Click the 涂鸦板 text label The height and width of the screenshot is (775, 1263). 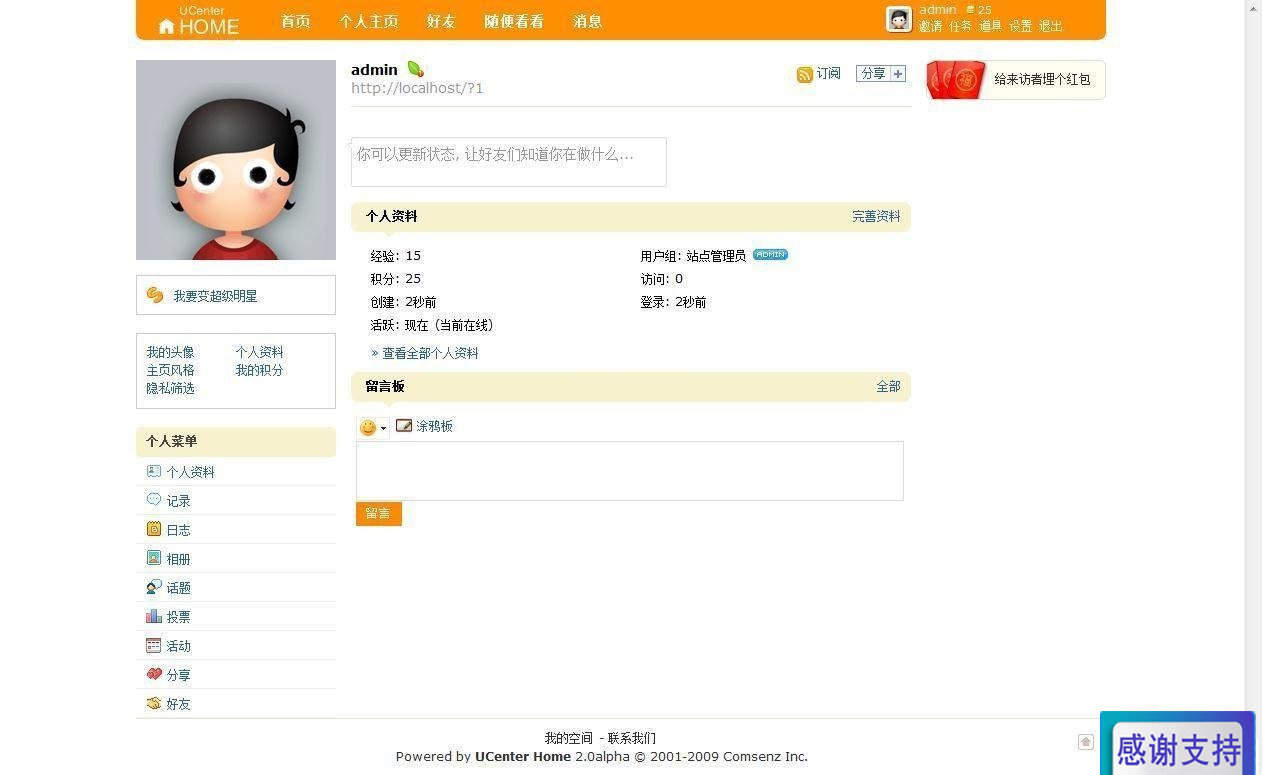pos(435,426)
